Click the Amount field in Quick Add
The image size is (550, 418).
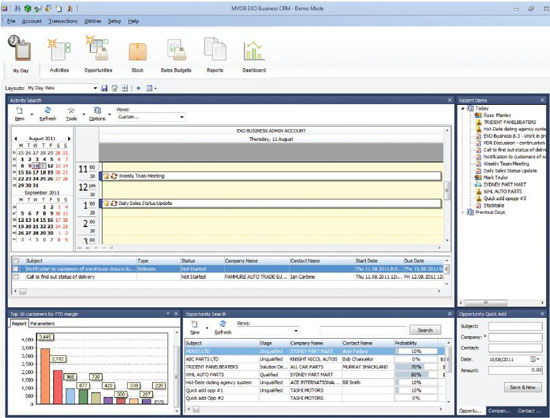(x=515, y=370)
